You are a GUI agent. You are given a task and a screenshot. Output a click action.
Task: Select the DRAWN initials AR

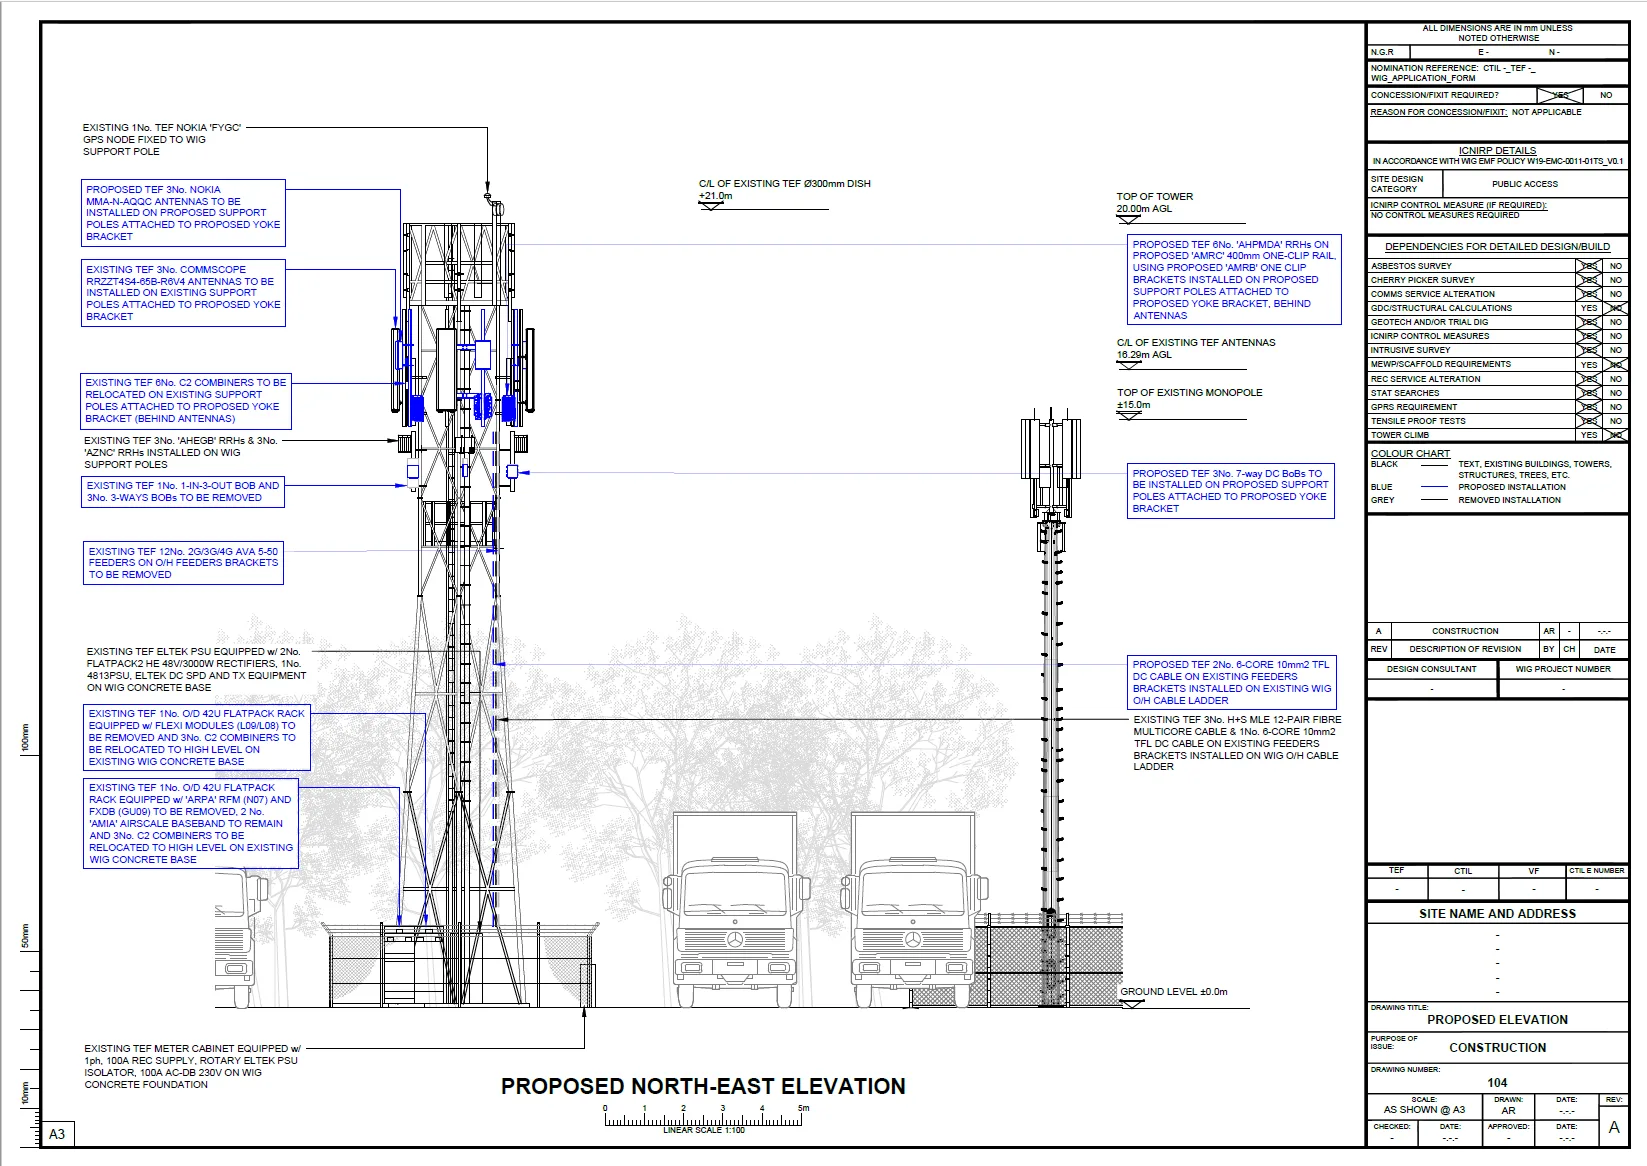click(1508, 1110)
